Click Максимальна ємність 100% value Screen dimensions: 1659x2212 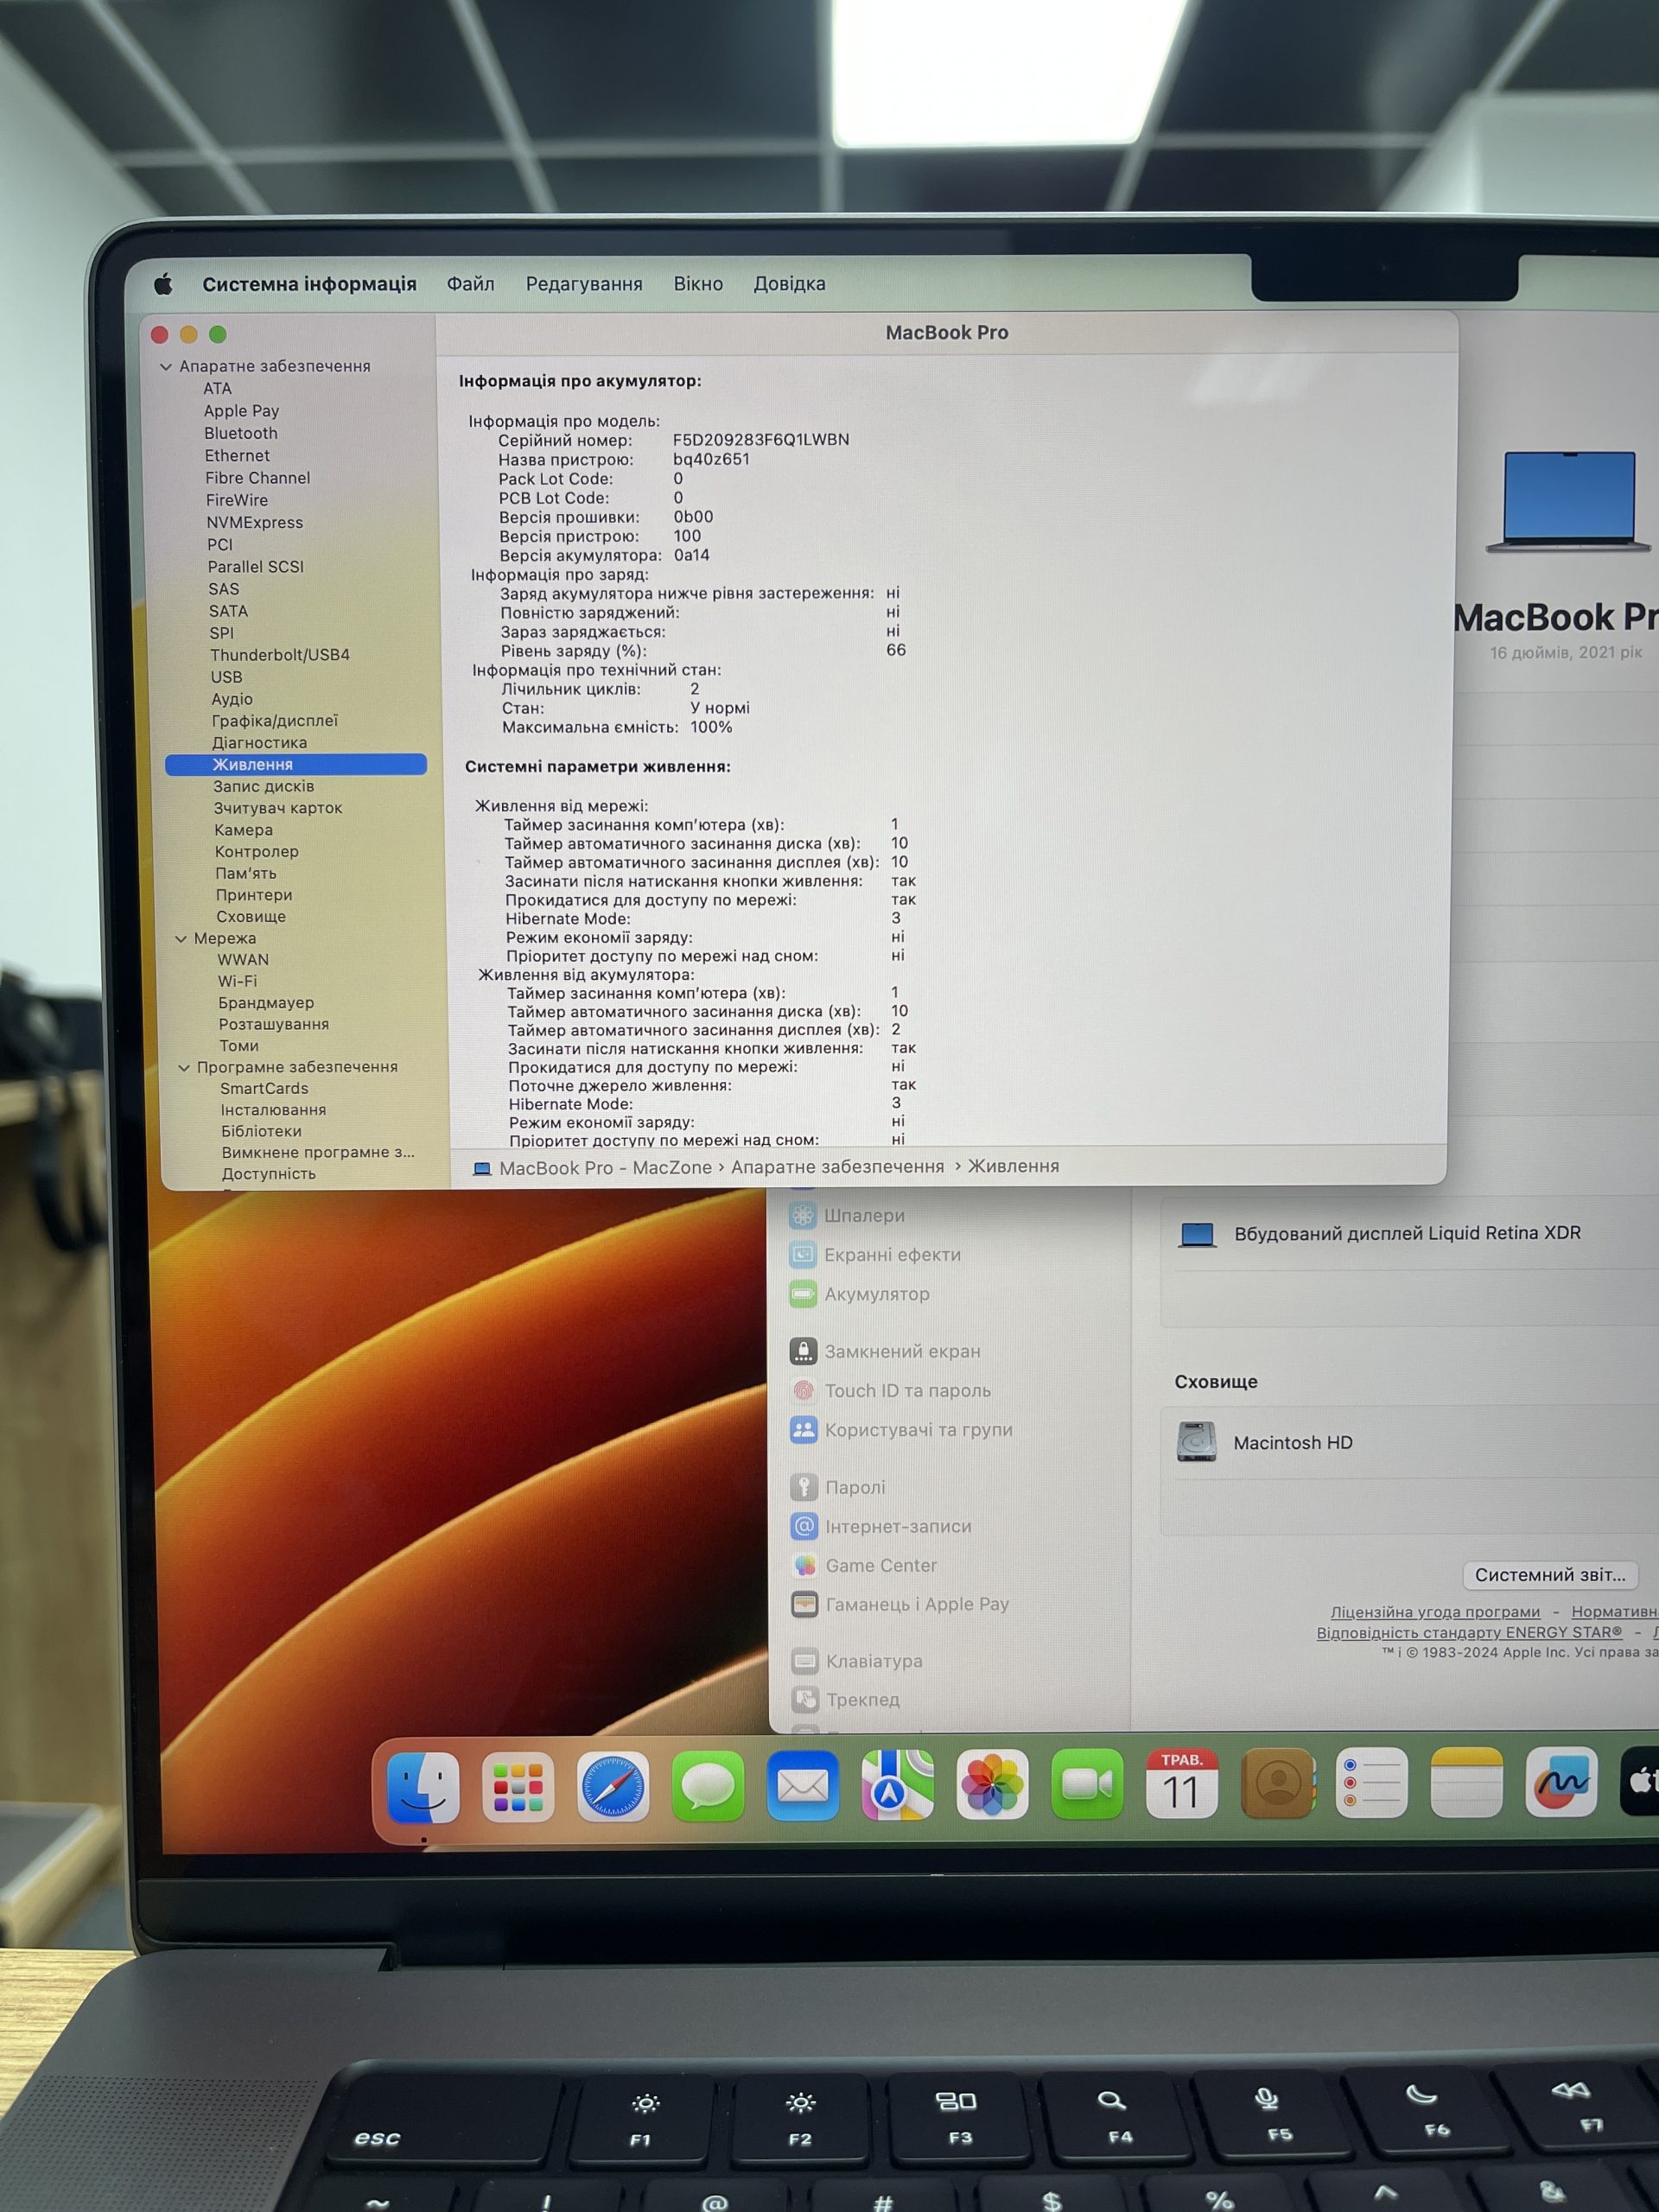tap(711, 727)
